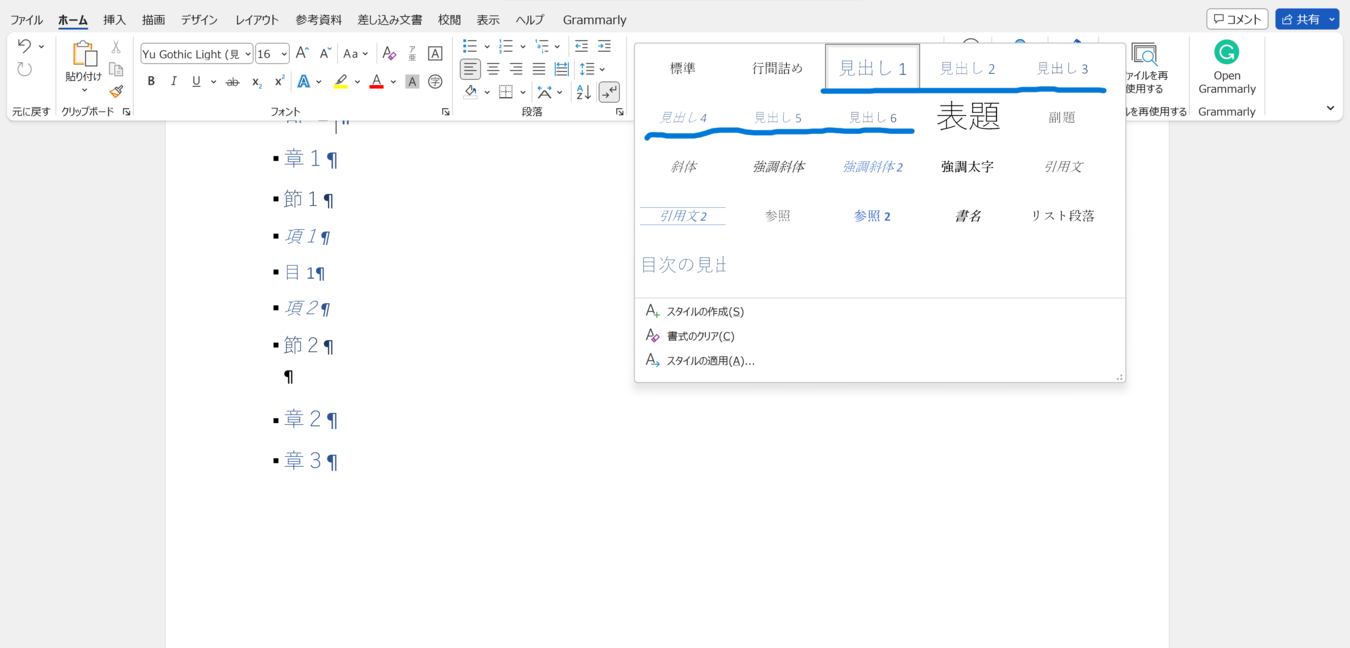Click the コメント button
1350x648 pixels.
pos(1237,19)
